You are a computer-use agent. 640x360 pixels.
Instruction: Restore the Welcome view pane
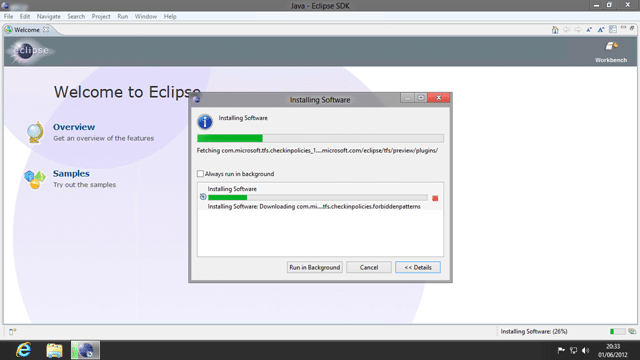tap(632, 28)
